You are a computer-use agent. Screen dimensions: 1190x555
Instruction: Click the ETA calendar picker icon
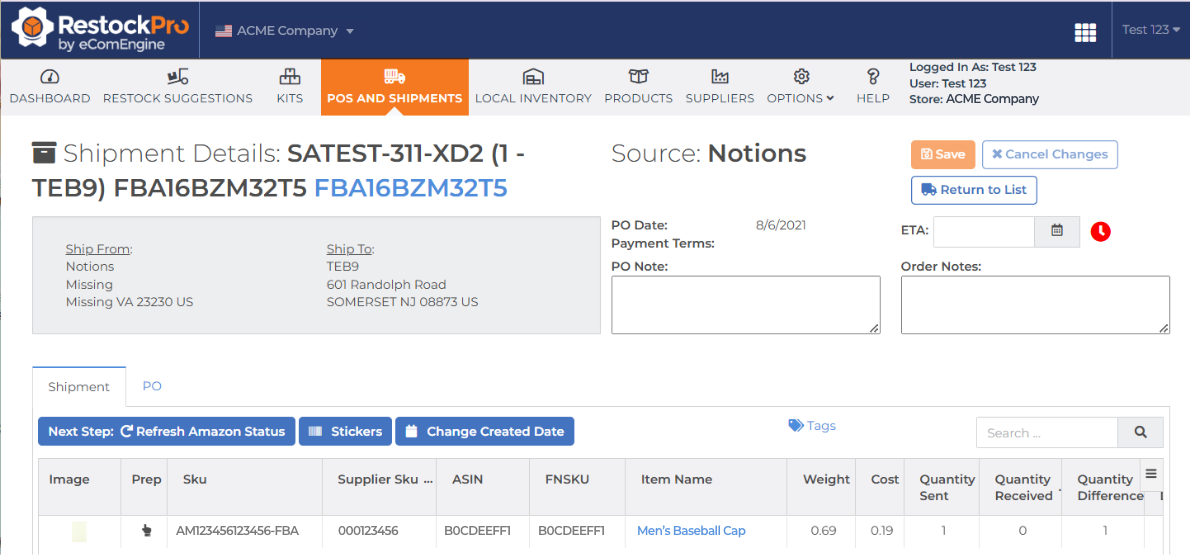pyautogui.click(x=1057, y=231)
